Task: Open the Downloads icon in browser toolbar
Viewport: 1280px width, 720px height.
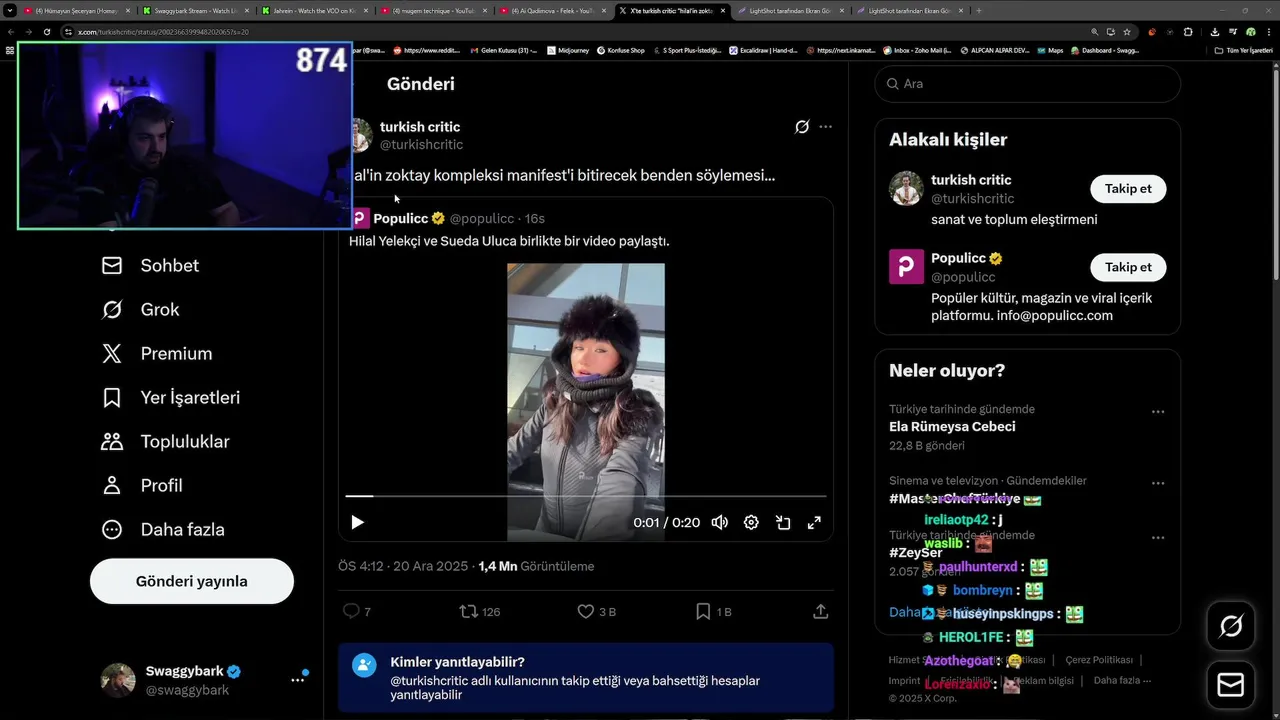Action: [x=1214, y=32]
